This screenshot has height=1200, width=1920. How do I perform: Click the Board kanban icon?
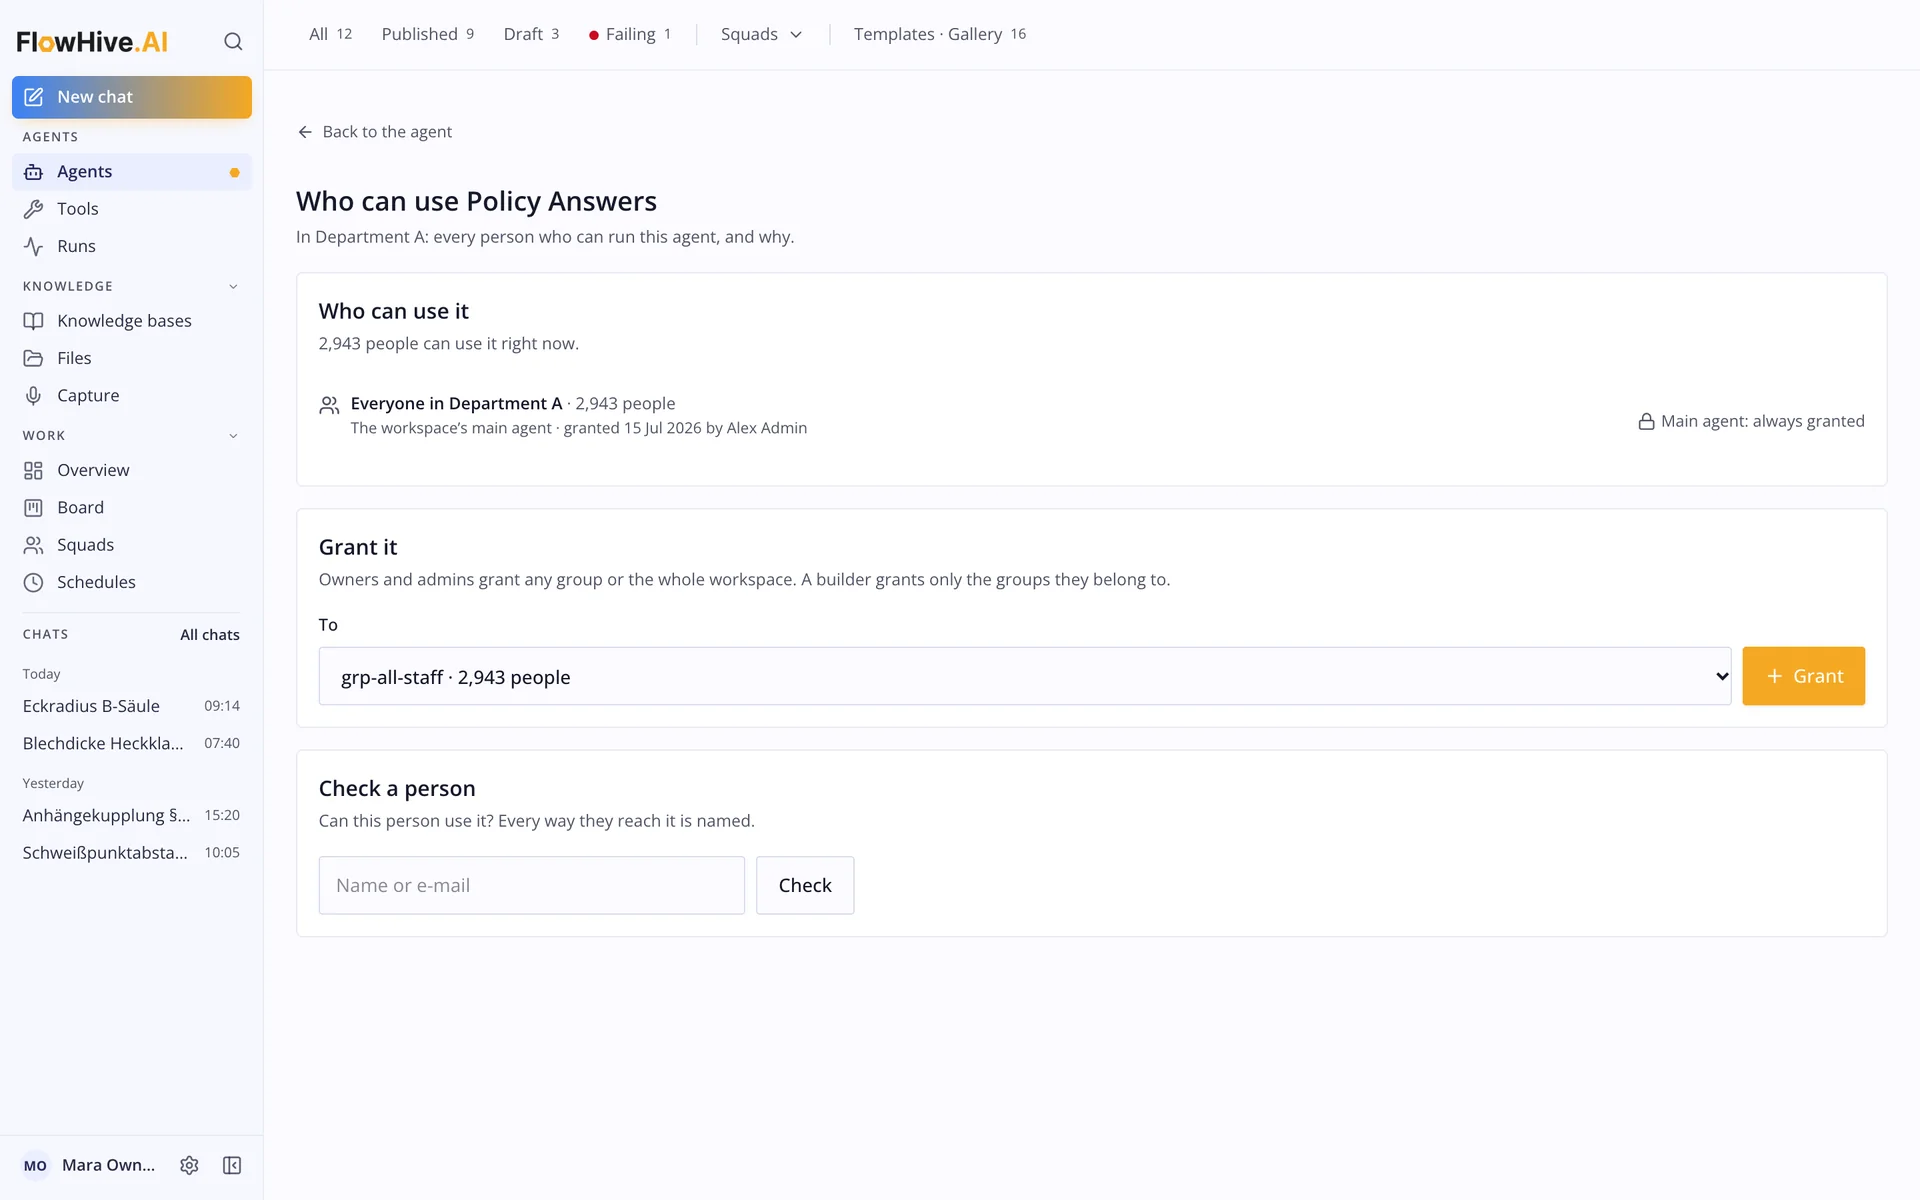[x=33, y=508]
